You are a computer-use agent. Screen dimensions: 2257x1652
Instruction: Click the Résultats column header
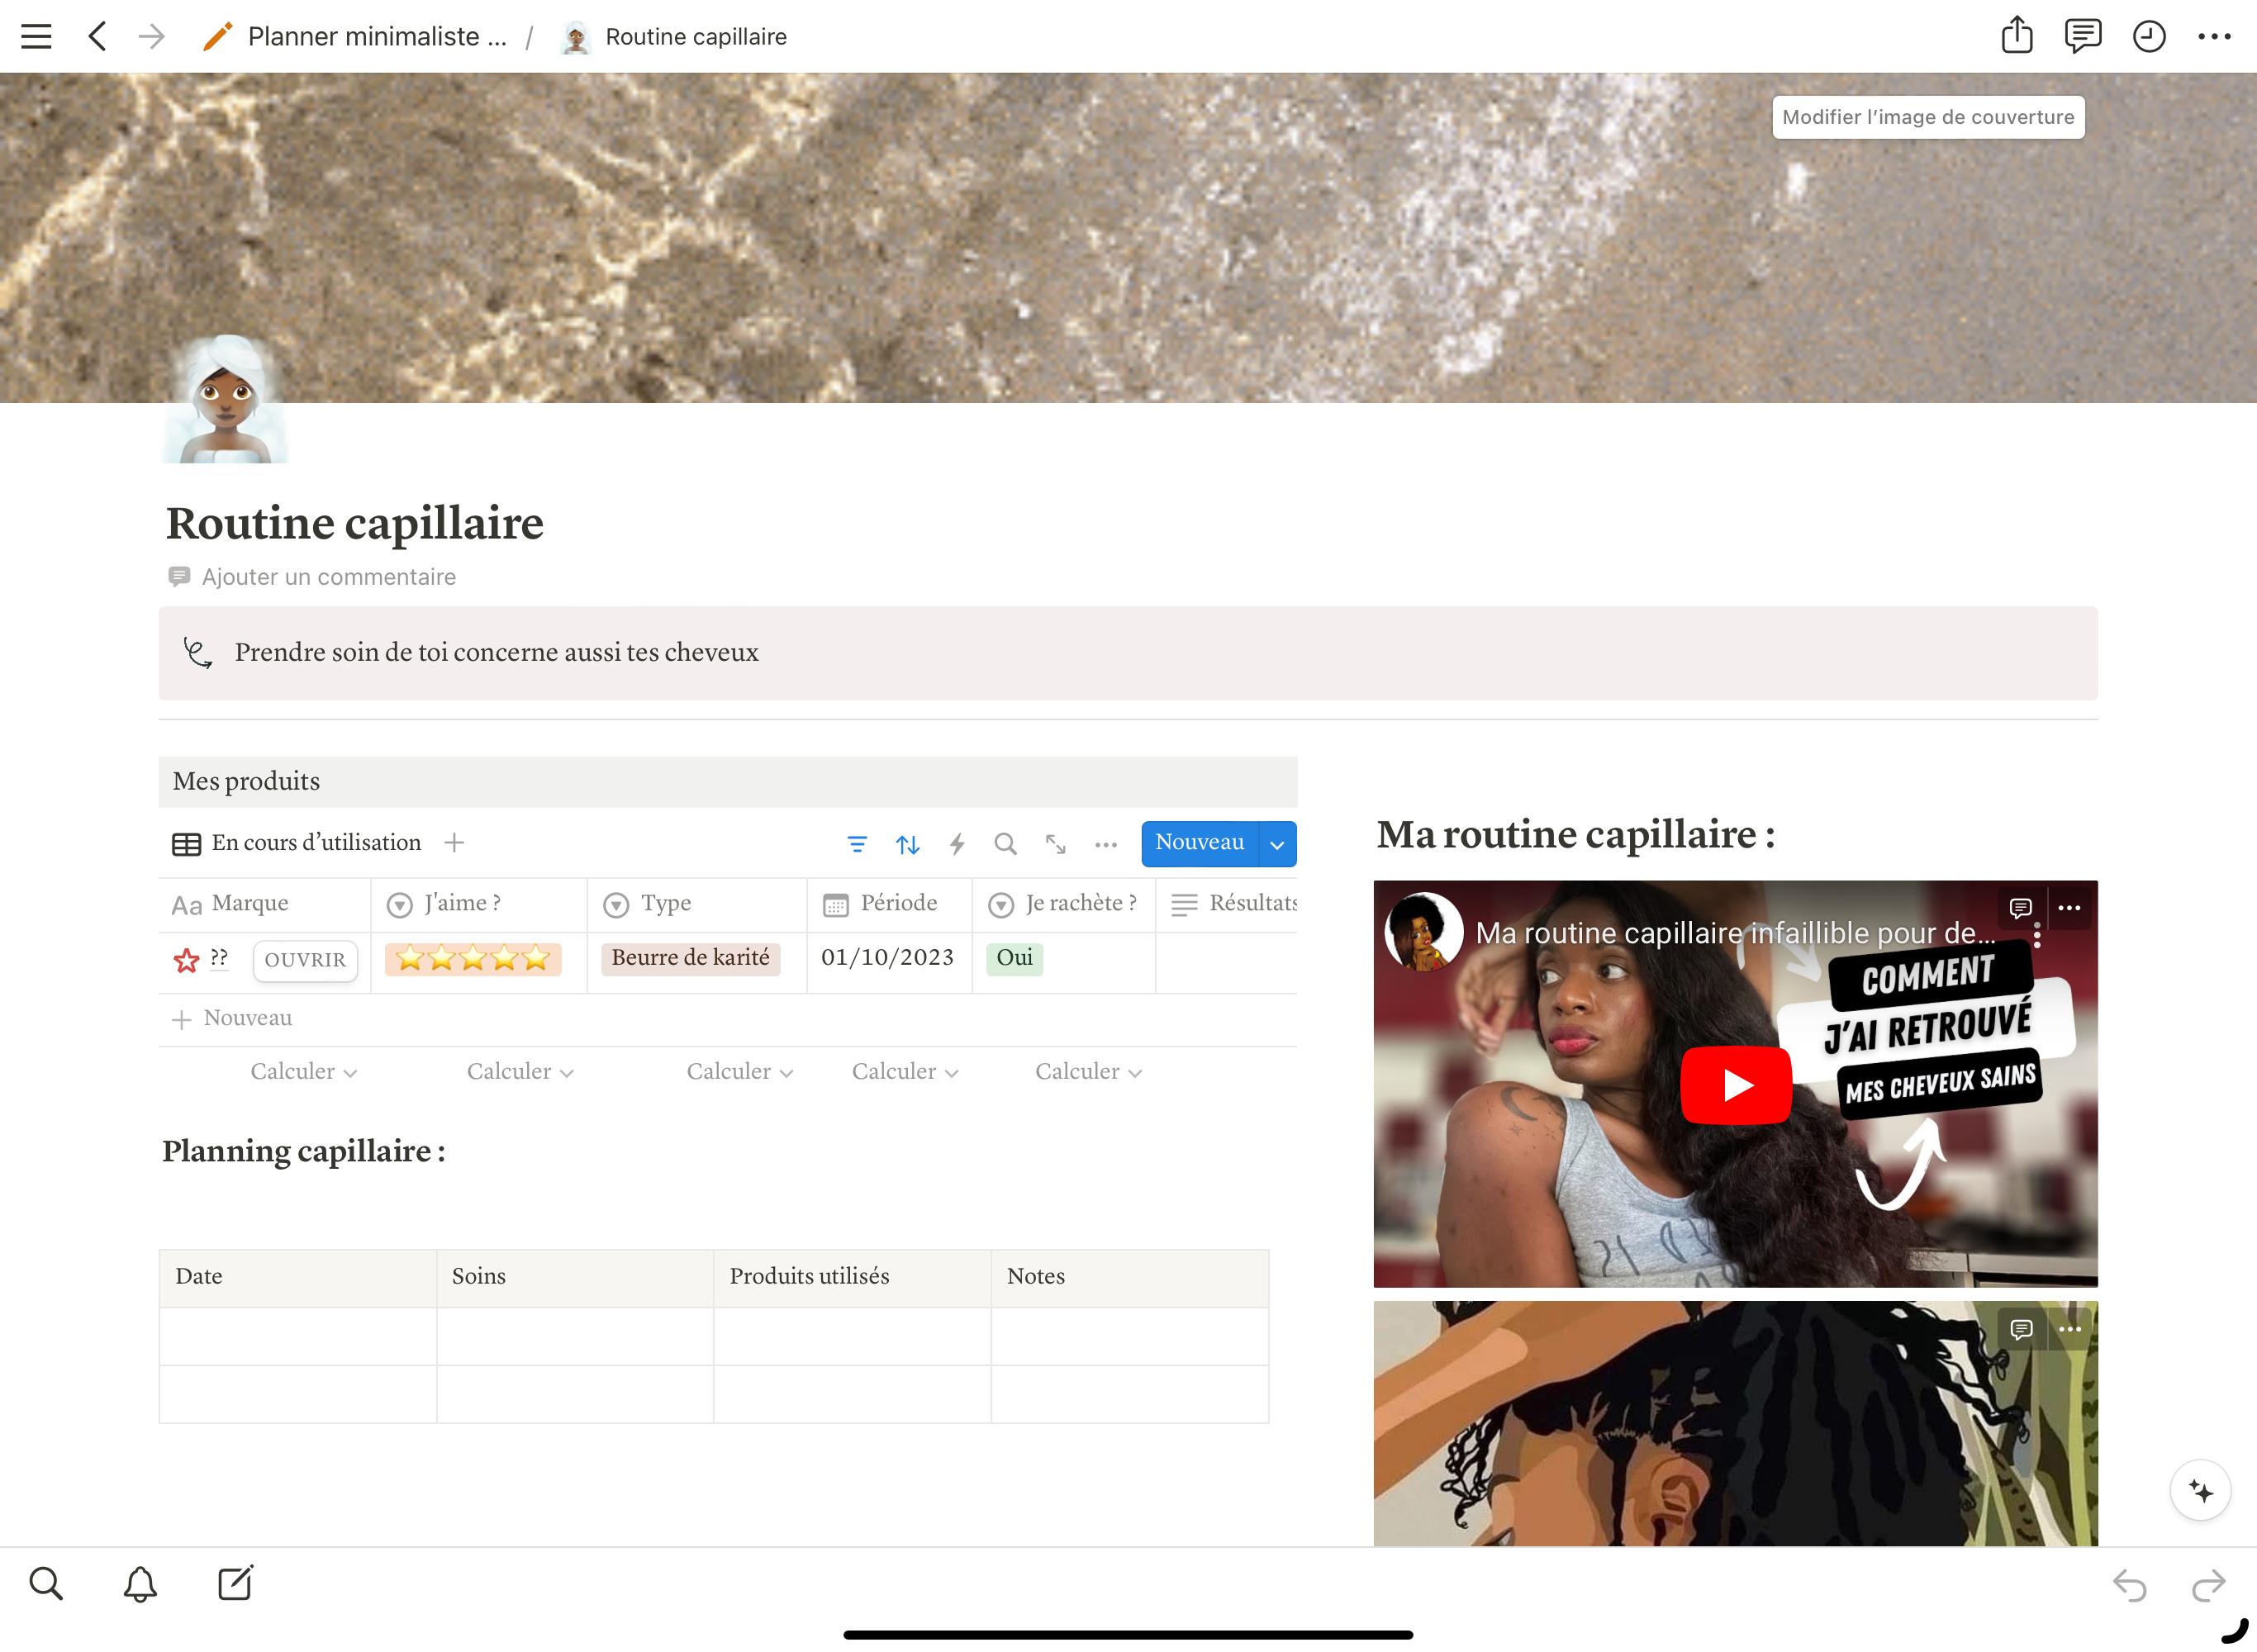pyautogui.click(x=1227, y=904)
